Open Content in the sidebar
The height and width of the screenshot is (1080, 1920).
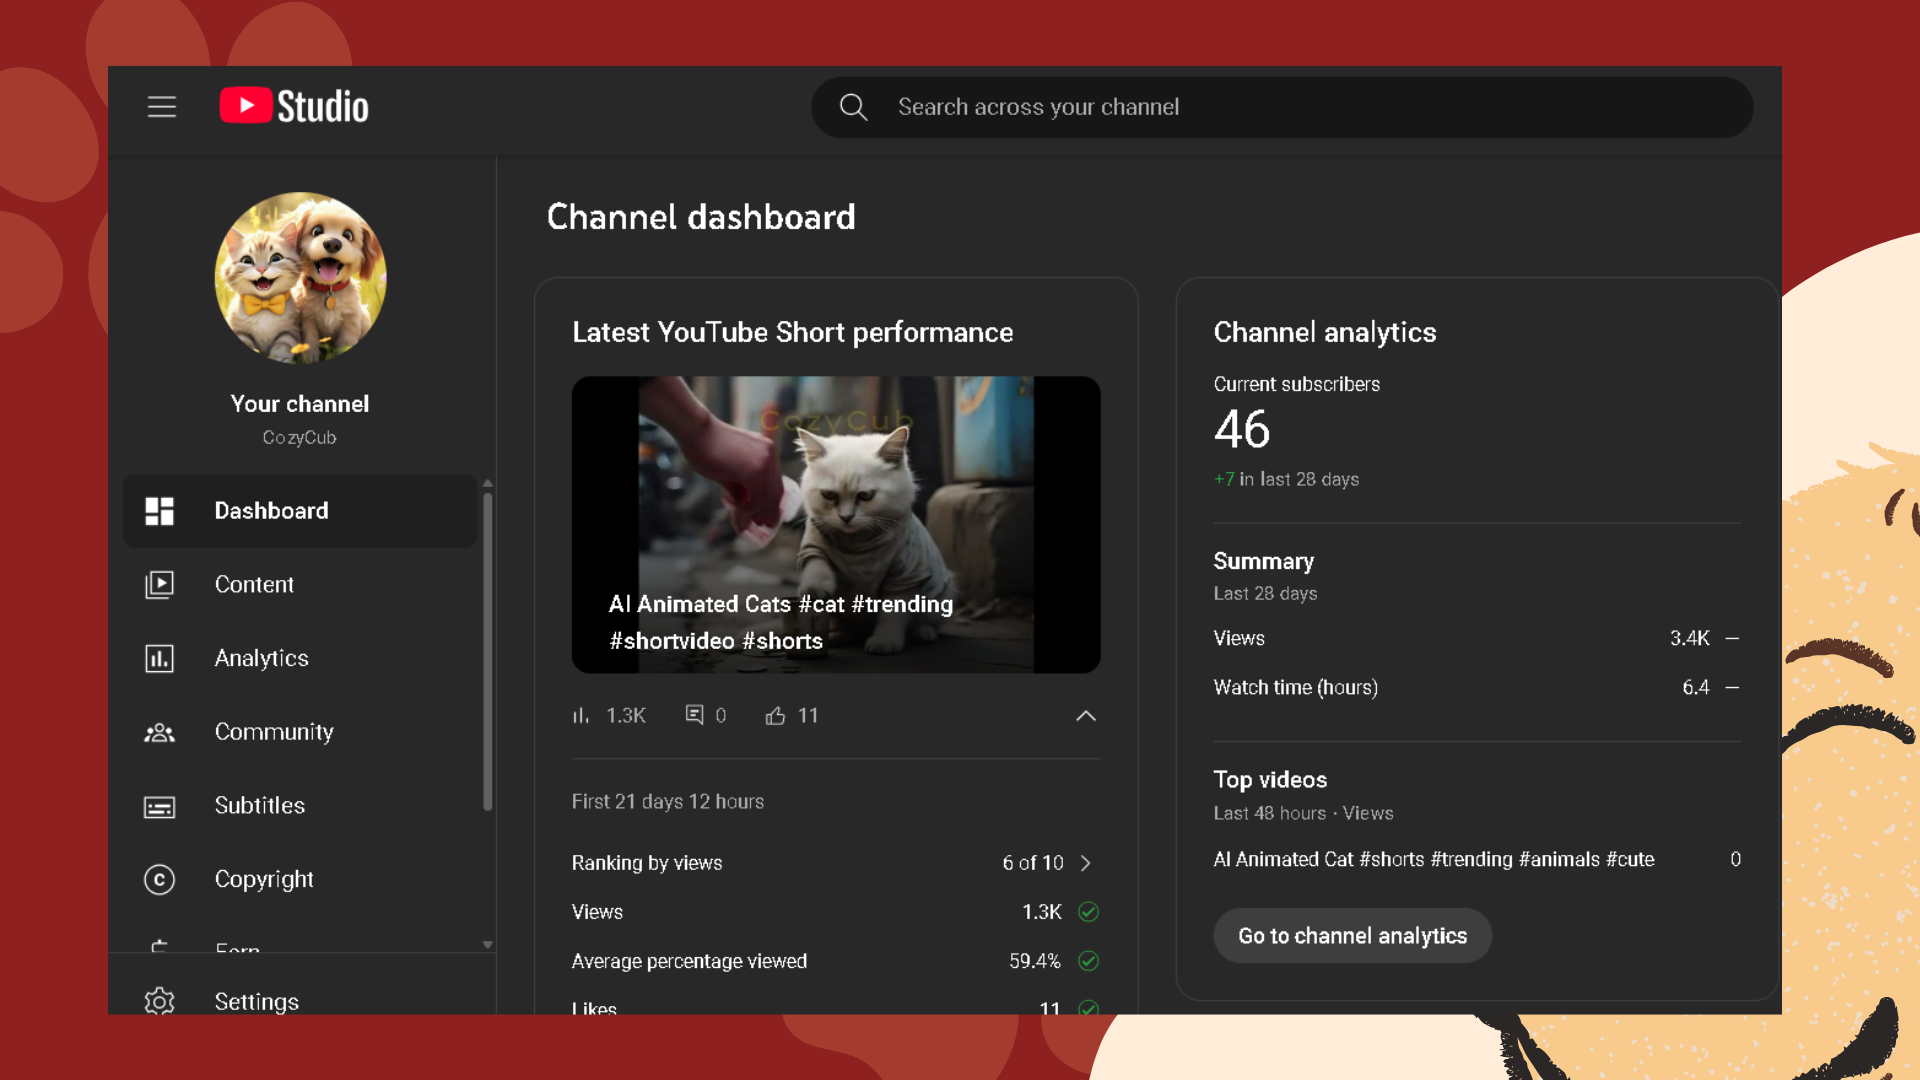299,584
